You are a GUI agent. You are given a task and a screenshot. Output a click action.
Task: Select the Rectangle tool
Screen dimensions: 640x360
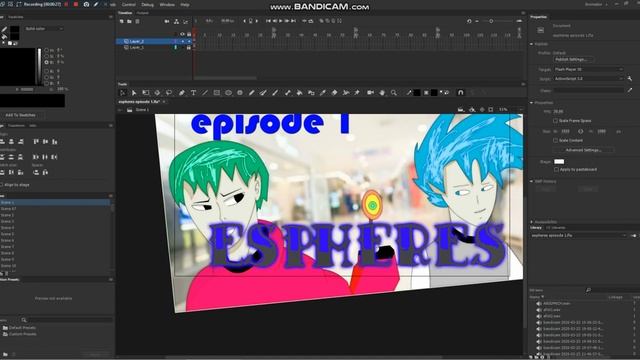point(217,93)
